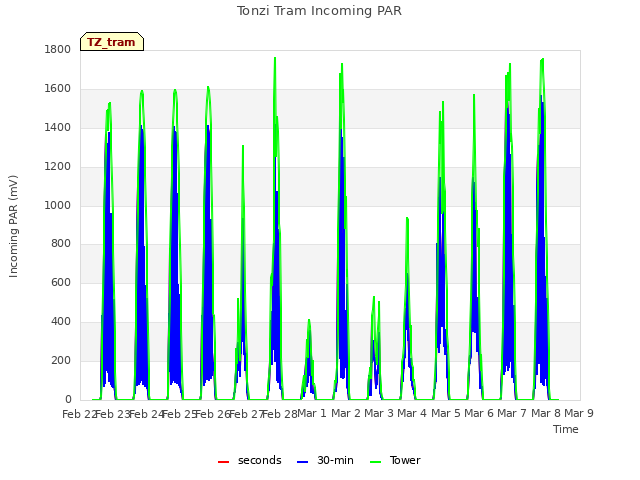Select the 'seconds' legend label

coord(260,460)
